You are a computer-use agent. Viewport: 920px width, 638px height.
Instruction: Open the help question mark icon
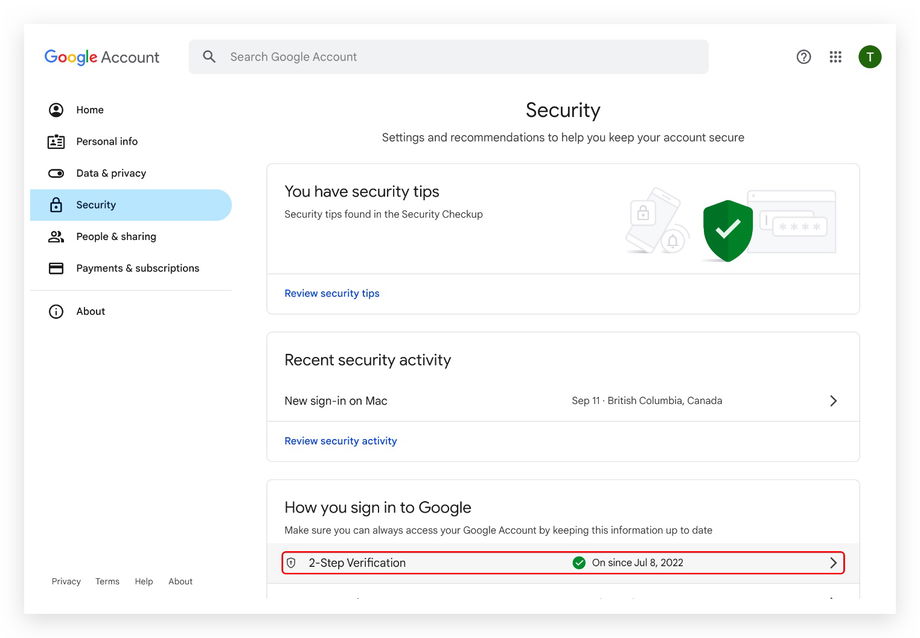coord(804,57)
